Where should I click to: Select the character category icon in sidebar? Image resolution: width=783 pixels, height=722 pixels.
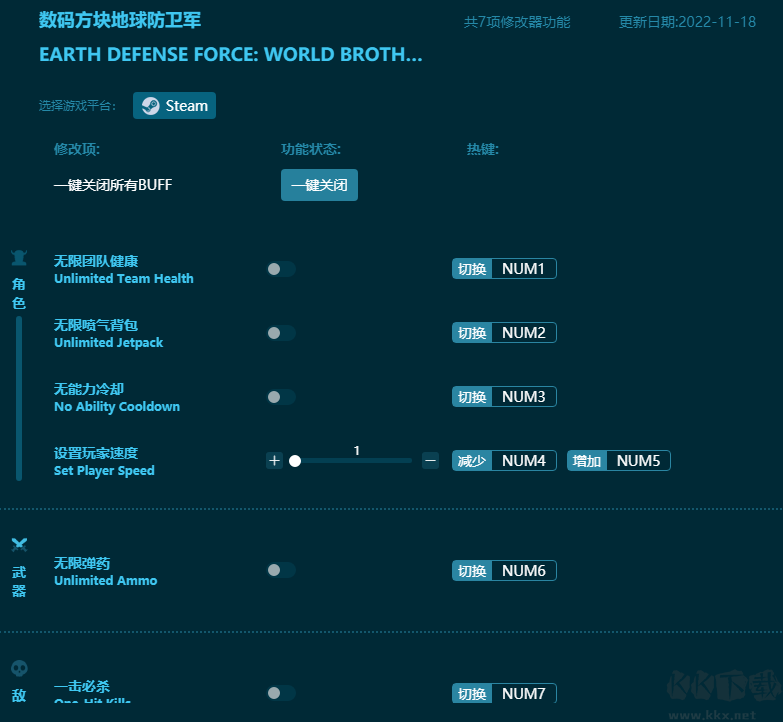click(x=19, y=258)
